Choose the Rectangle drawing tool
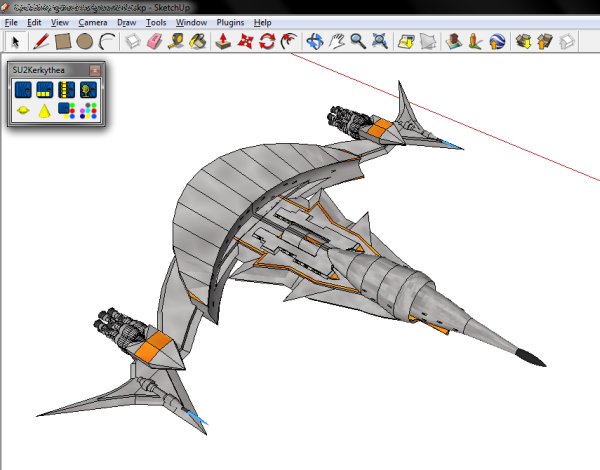600x470 pixels. (x=63, y=41)
